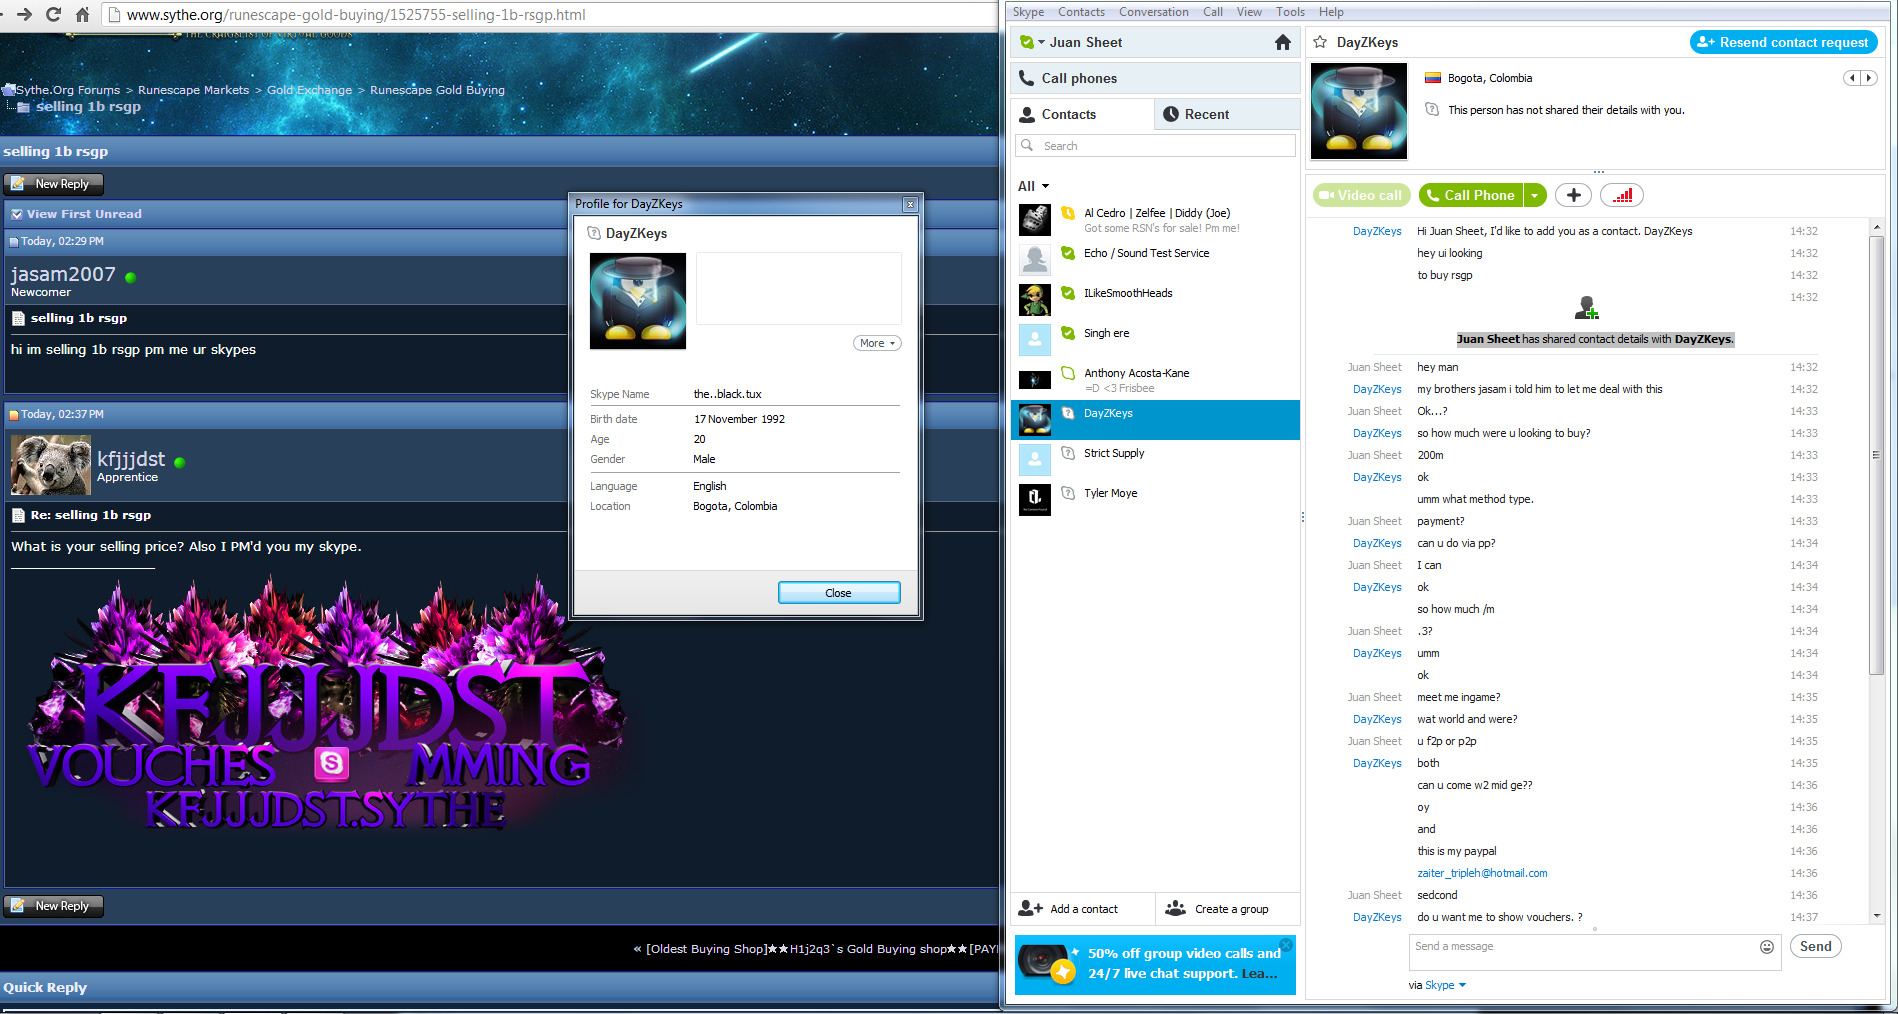Start a Video call with DayZKeys
This screenshot has height=1014, width=1898.
click(x=1361, y=195)
